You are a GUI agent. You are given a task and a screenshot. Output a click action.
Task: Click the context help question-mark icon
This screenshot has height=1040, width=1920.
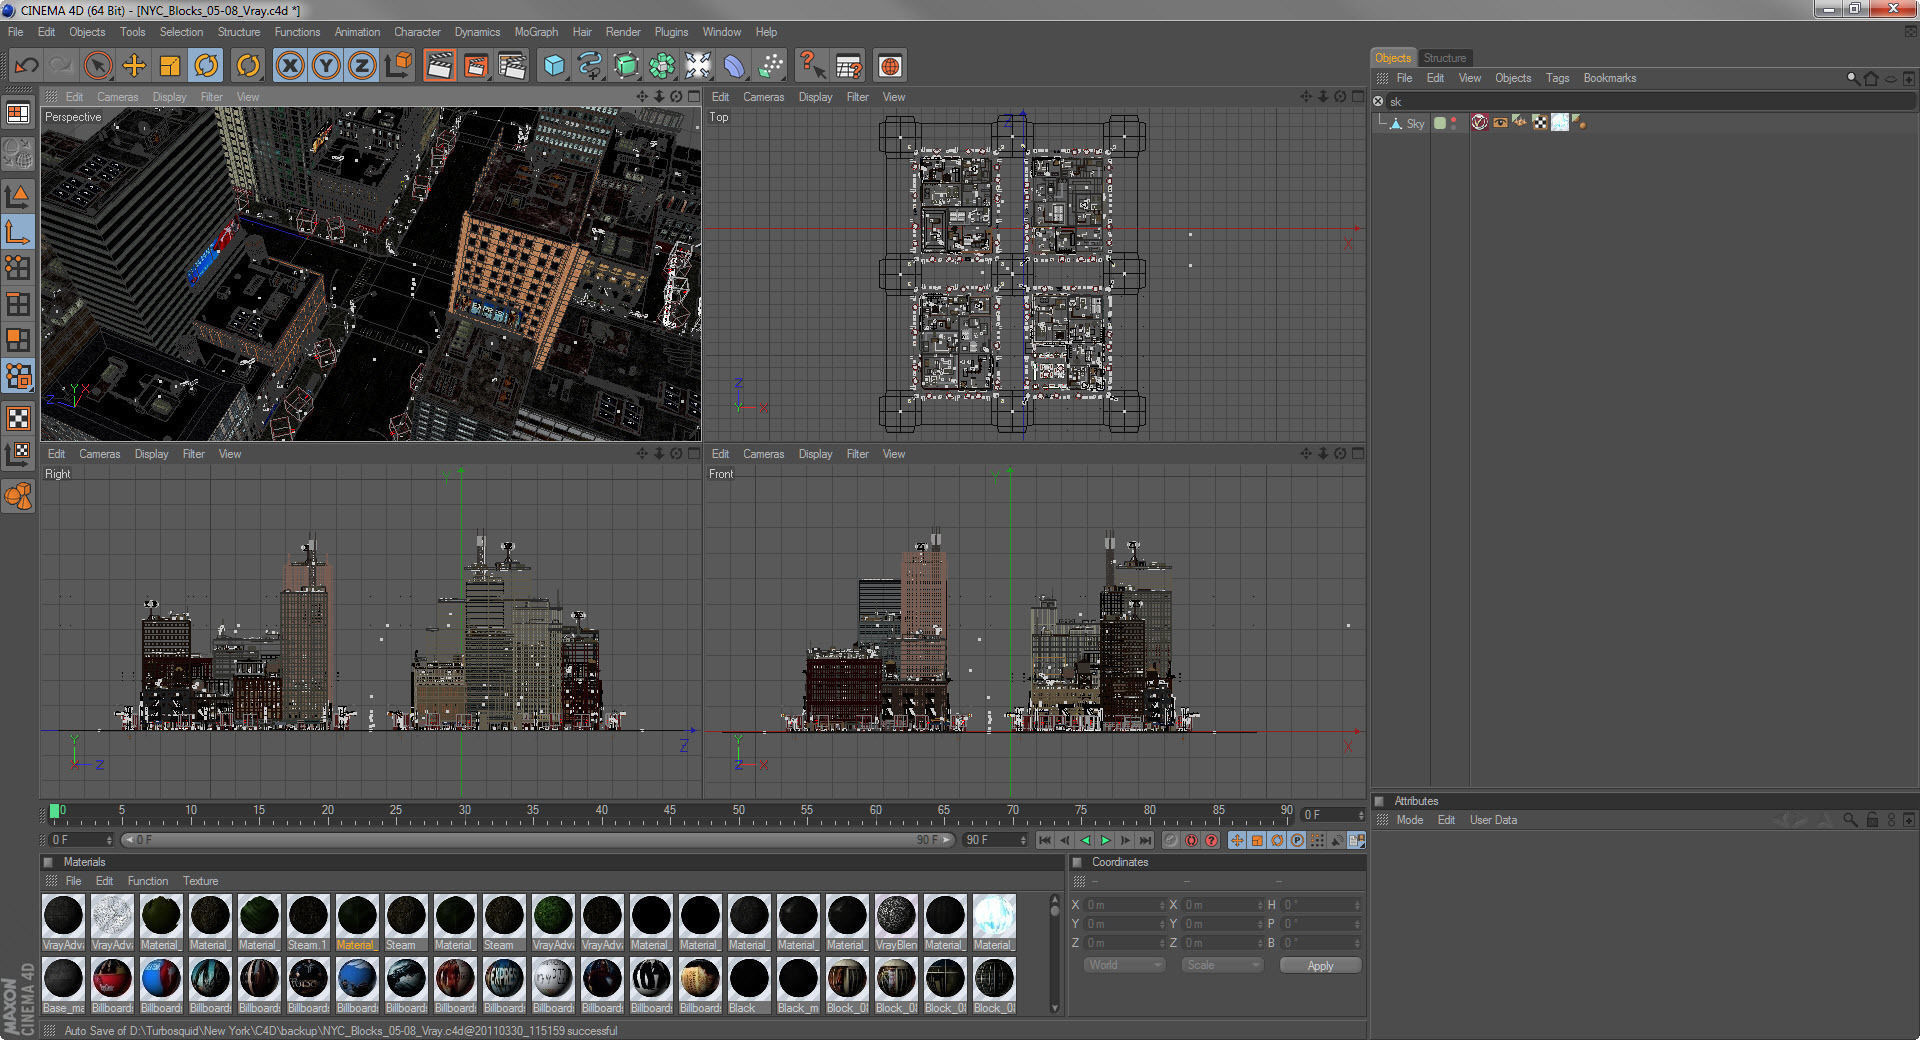pos(812,66)
